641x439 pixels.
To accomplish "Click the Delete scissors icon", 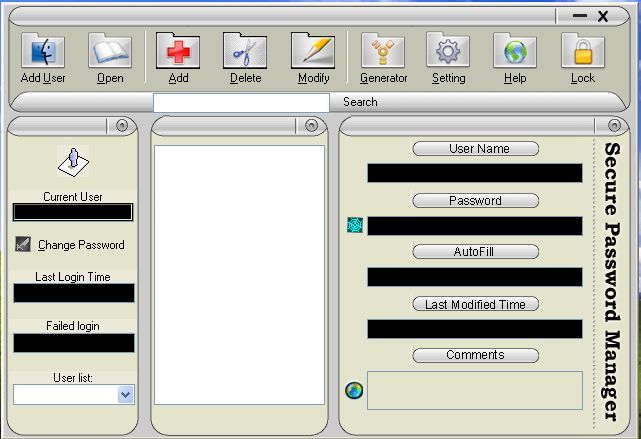I will pos(245,51).
